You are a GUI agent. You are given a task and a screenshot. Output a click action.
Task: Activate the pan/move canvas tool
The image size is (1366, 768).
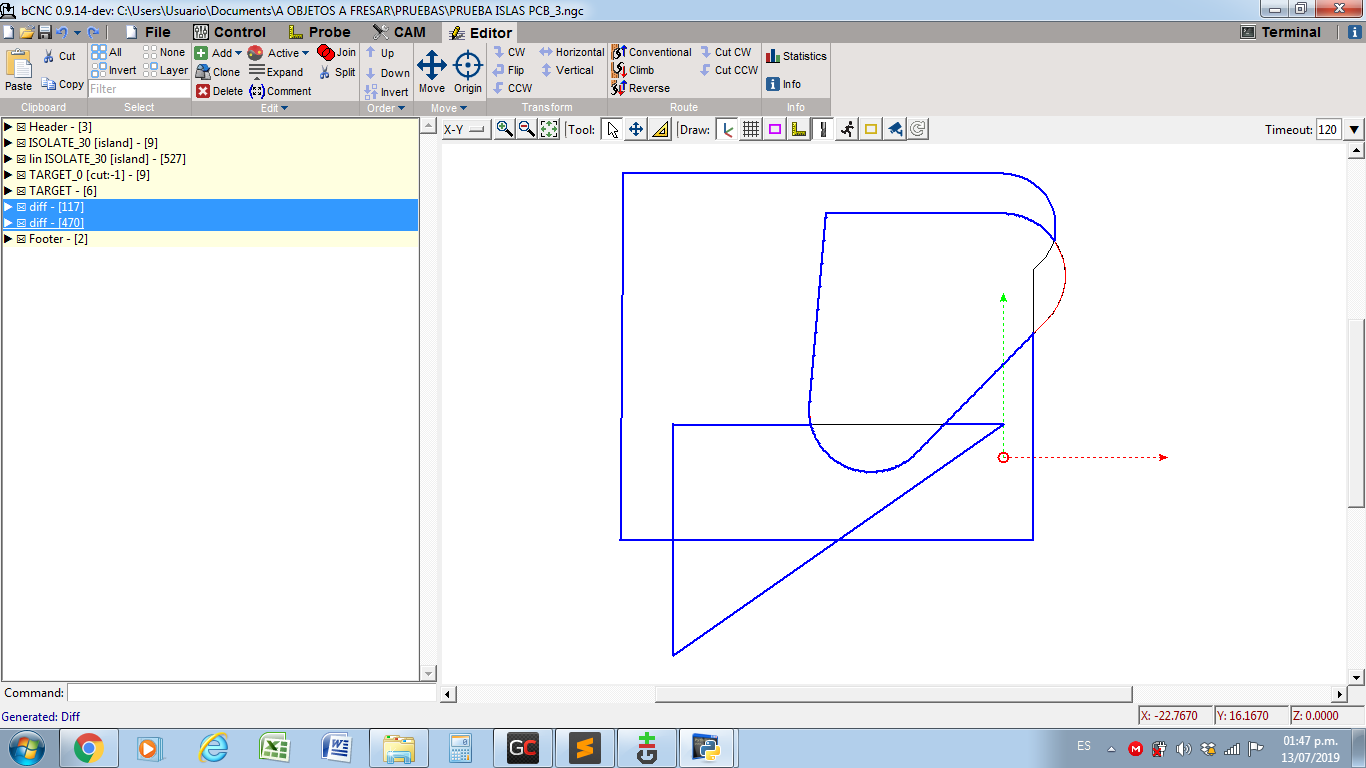pos(636,129)
